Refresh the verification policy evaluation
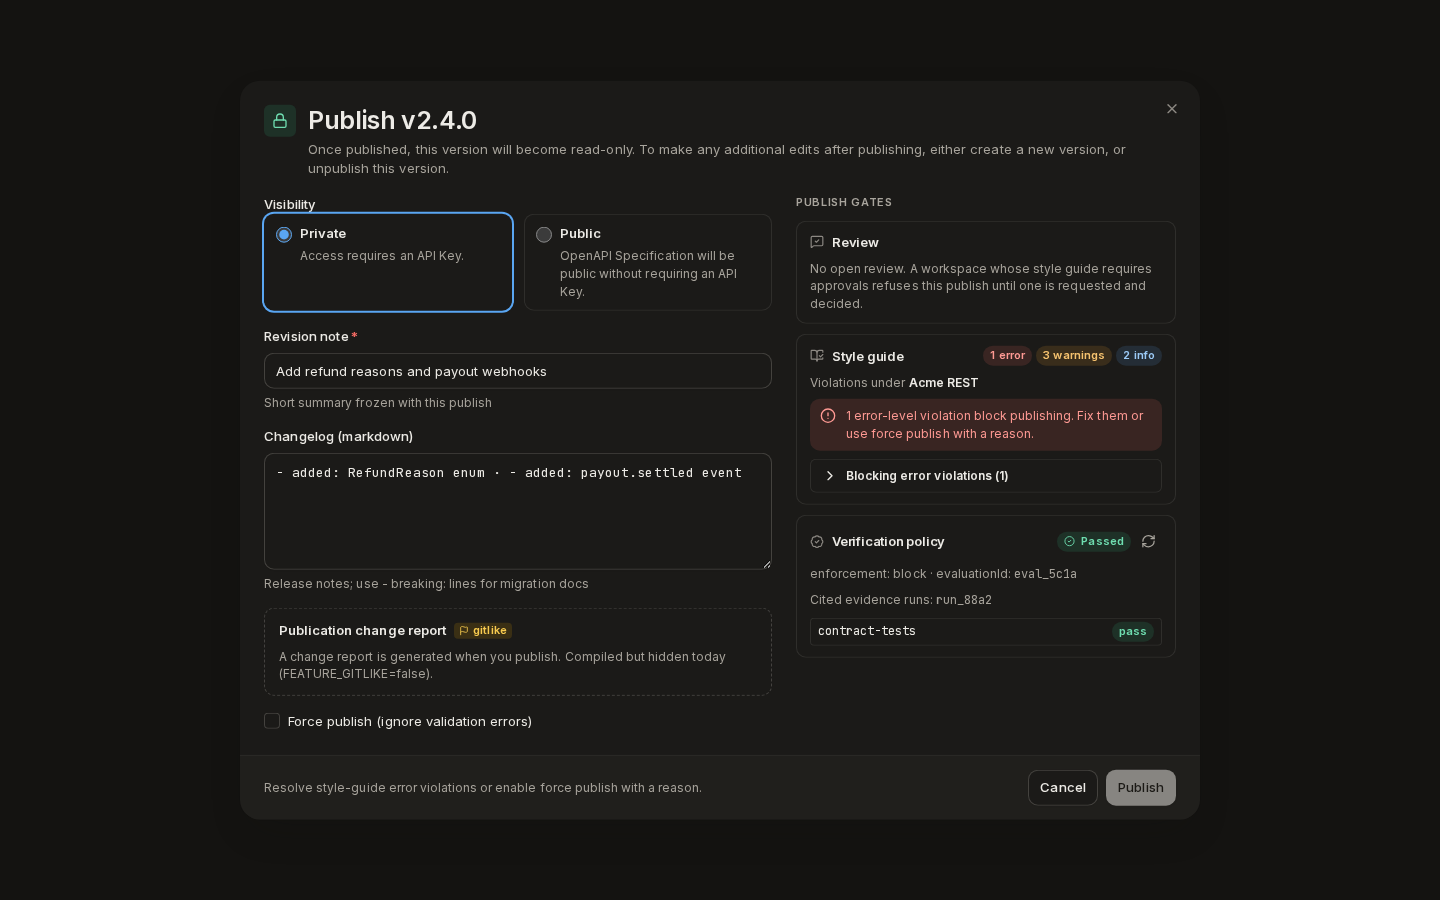 [x=1149, y=541]
